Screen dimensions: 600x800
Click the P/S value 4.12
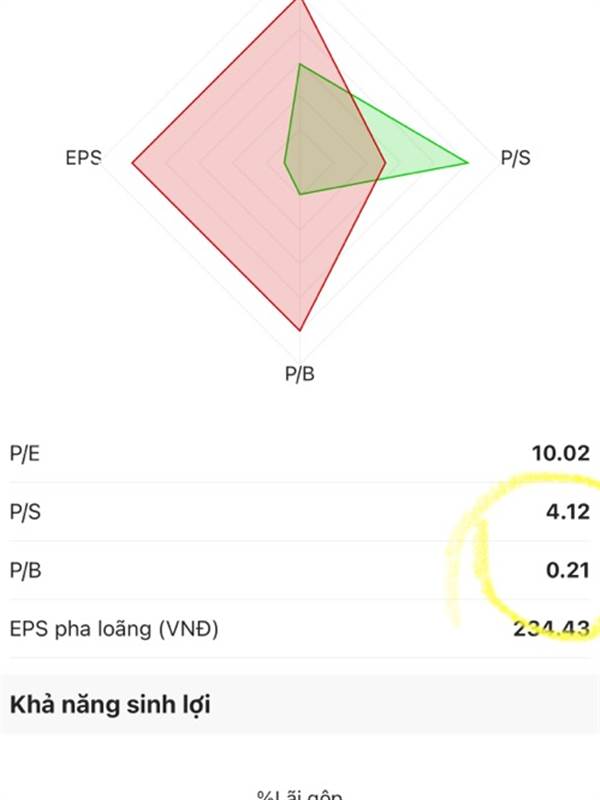[x=568, y=511]
